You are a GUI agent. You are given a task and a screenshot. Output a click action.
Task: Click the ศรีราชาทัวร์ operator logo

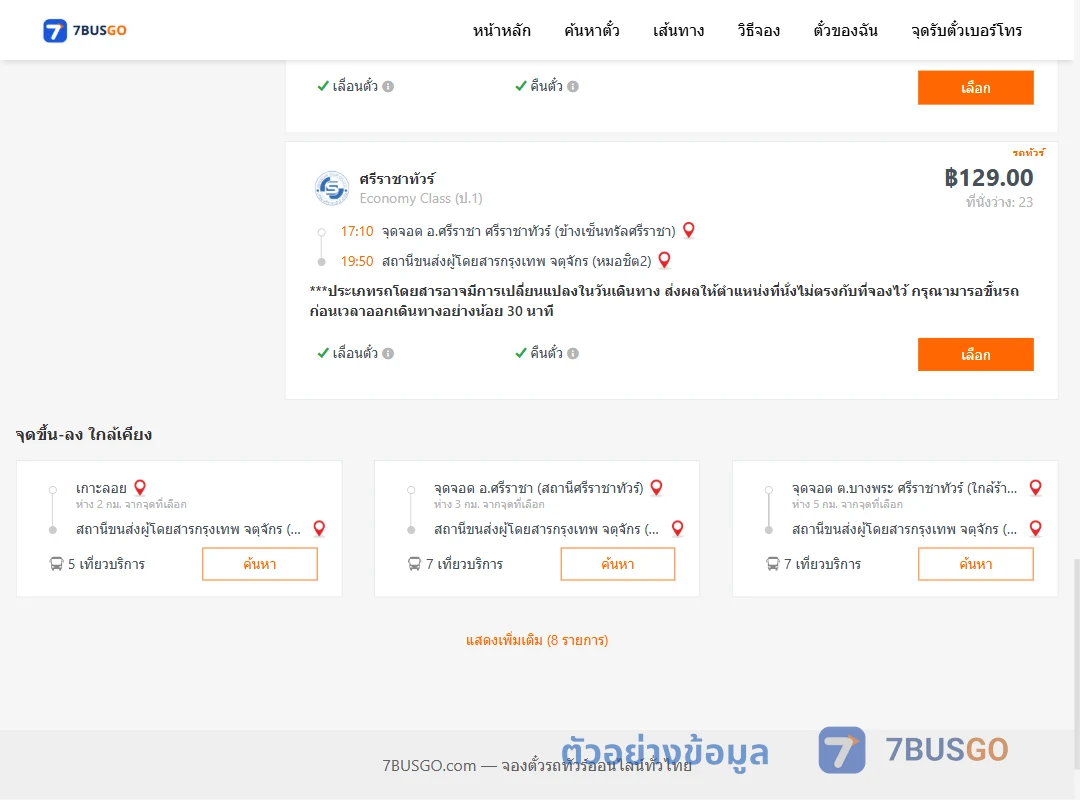click(x=331, y=188)
